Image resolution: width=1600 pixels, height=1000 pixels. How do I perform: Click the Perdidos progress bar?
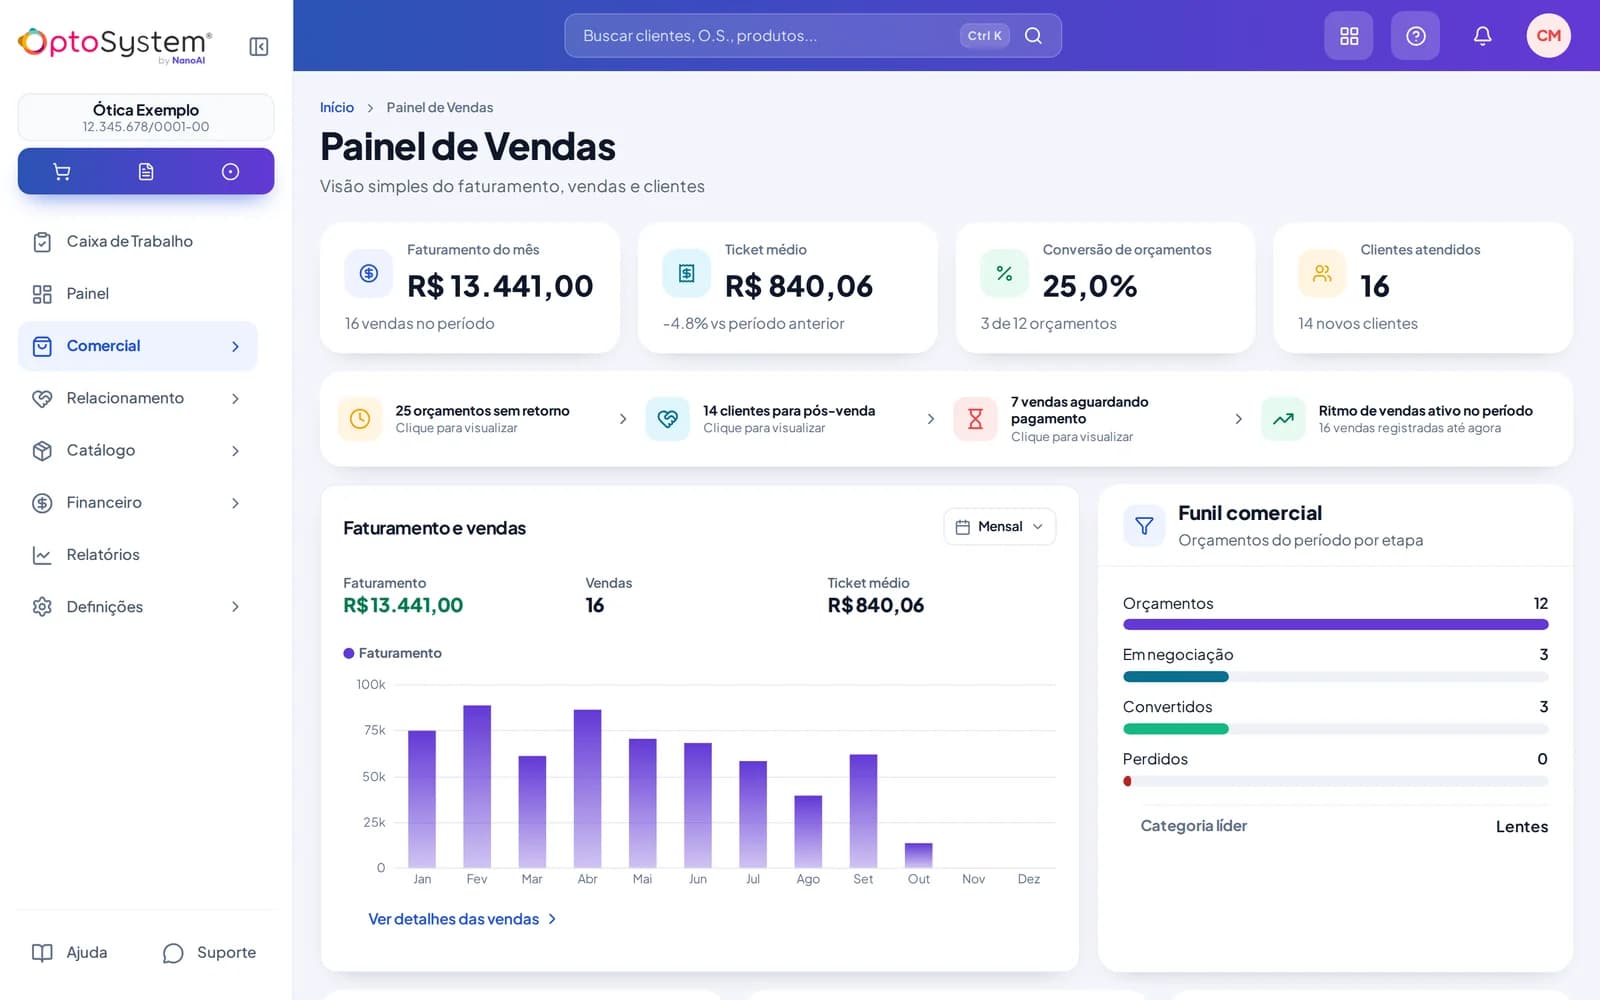[1335, 781]
